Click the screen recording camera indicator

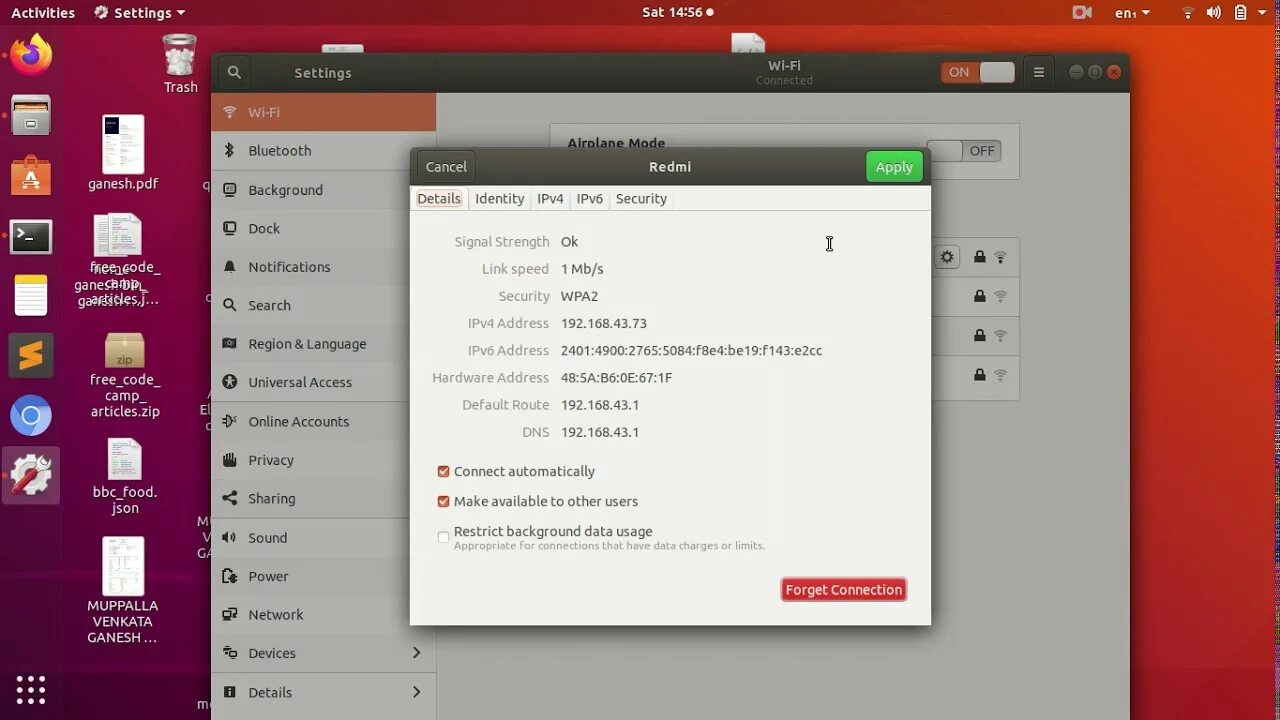point(1082,13)
